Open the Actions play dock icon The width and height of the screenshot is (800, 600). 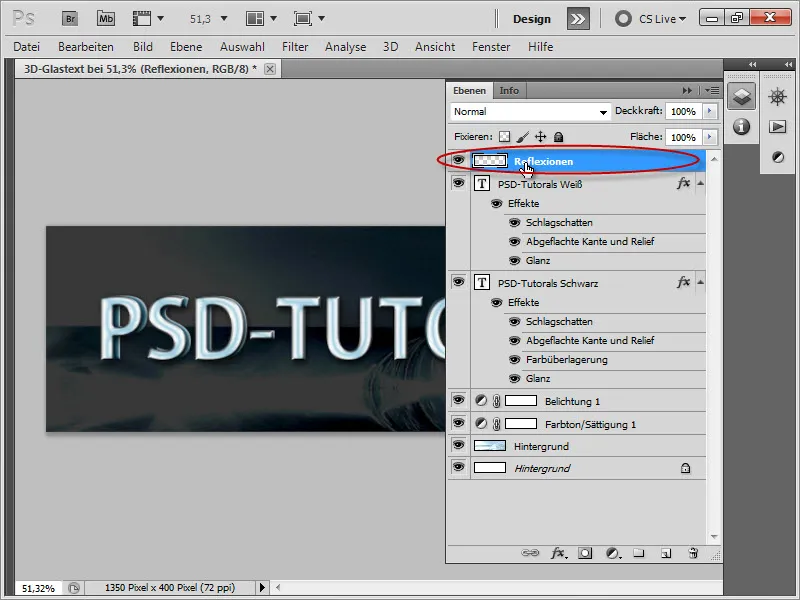778,127
